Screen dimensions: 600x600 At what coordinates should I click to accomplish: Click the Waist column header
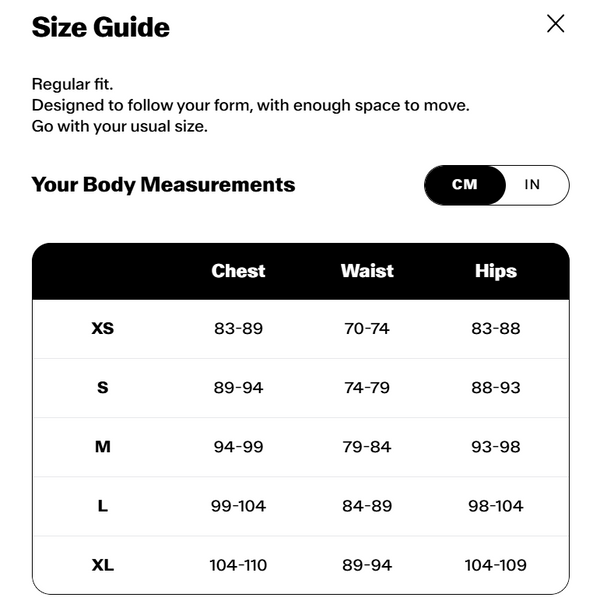click(367, 271)
